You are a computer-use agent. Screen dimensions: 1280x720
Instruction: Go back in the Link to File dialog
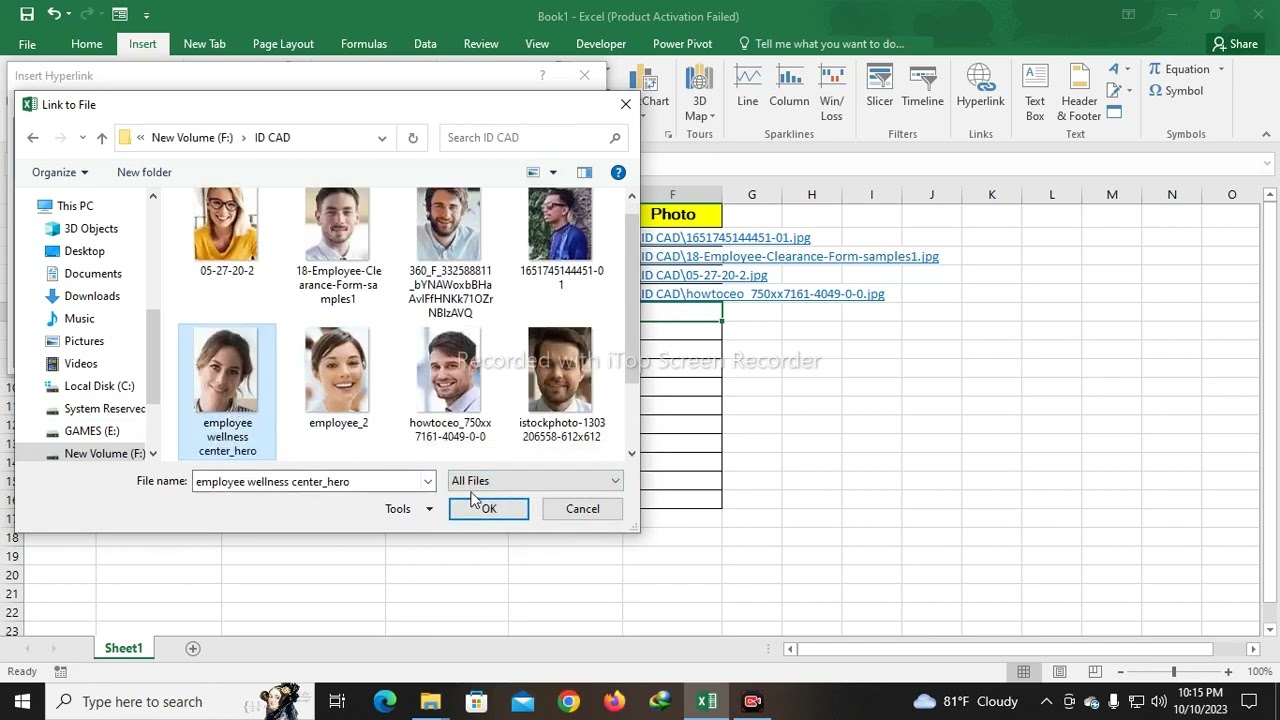pyautogui.click(x=33, y=138)
